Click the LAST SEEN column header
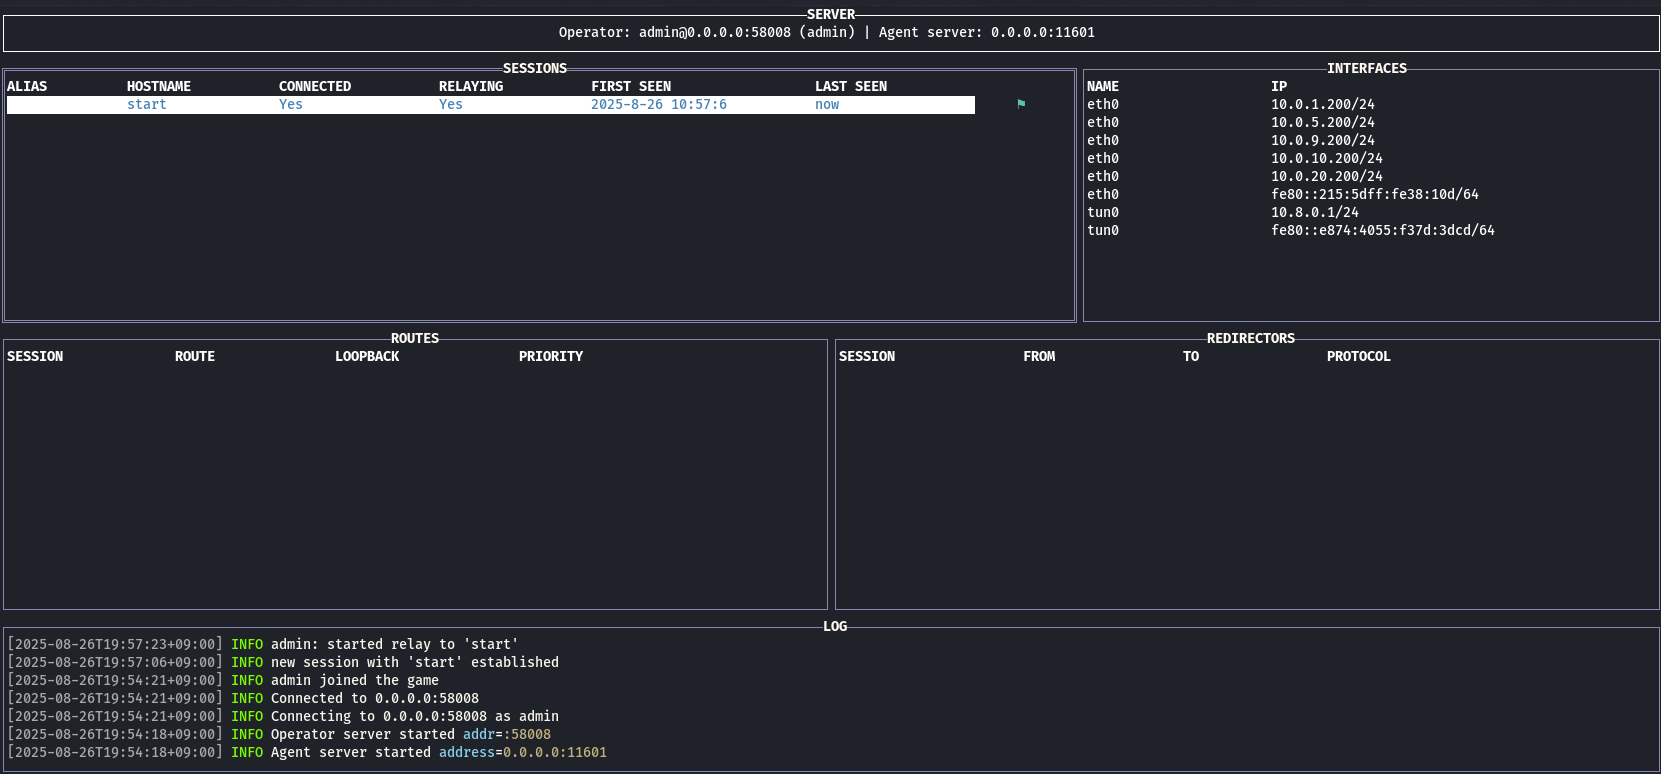 [x=851, y=87]
